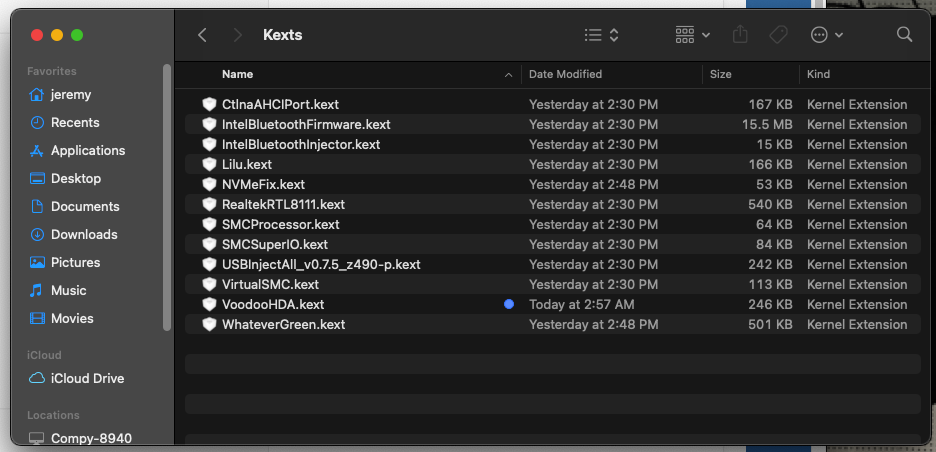Select RealtekRTL8111.kext file
The image size is (936, 452).
[x=552, y=204]
